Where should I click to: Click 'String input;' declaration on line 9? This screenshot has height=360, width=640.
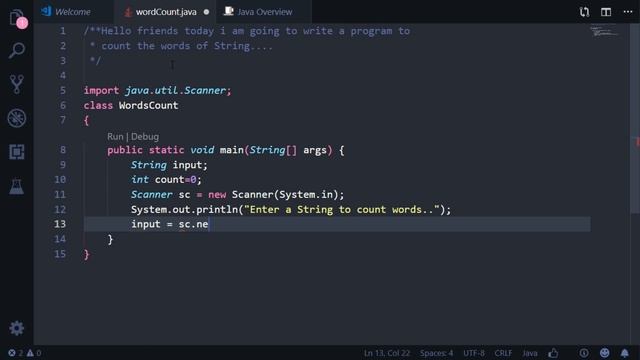pos(169,165)
